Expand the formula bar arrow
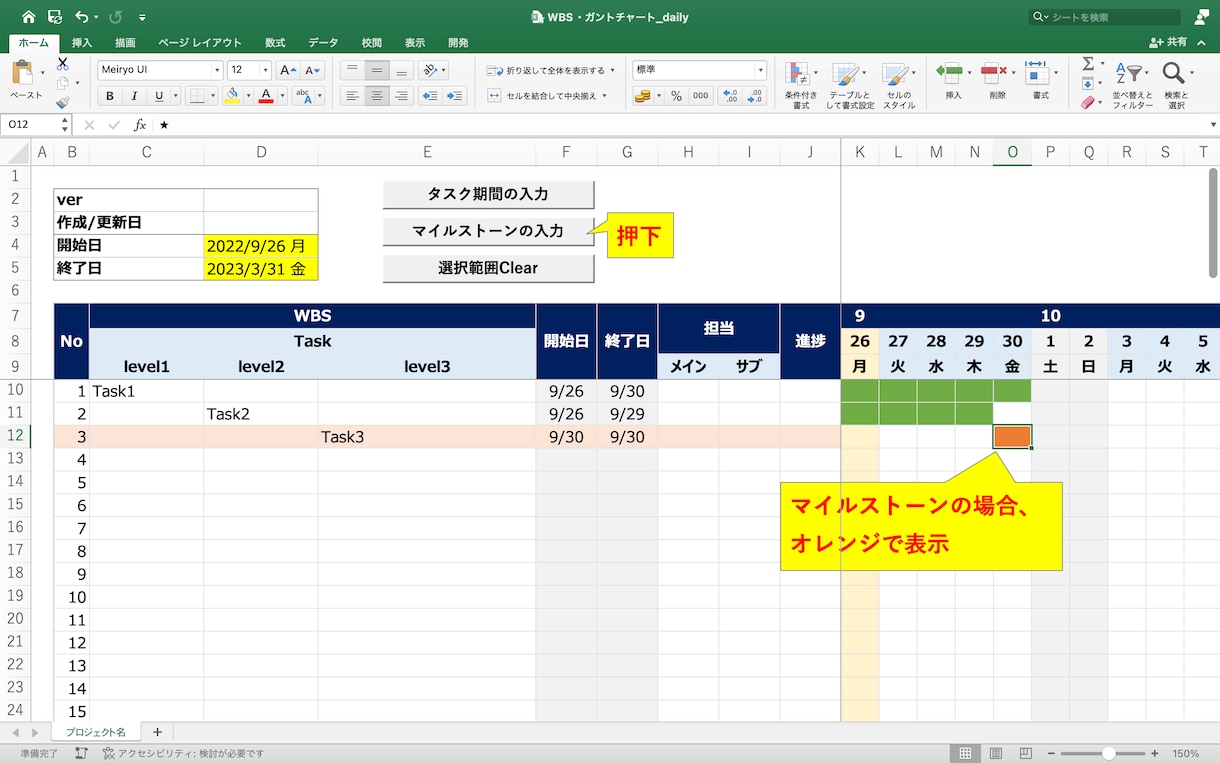 [x=1211, y=125]
